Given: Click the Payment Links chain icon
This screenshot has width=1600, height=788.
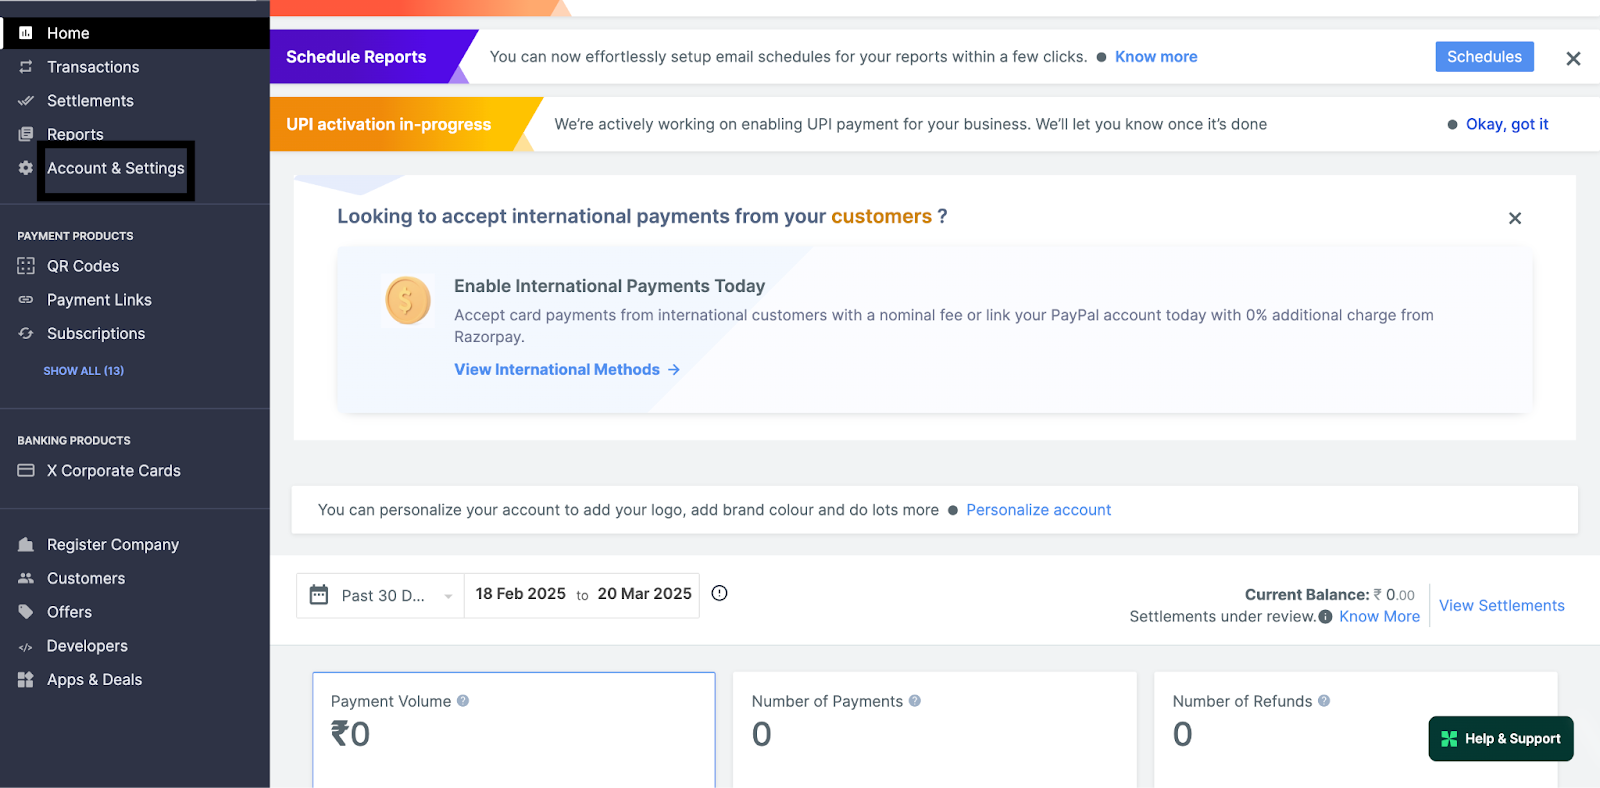Looking at the screenshot, I should tap(26, 300).
